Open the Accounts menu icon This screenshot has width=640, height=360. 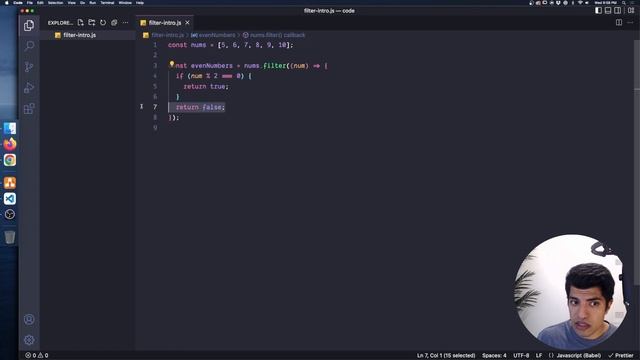pos(29,319)
